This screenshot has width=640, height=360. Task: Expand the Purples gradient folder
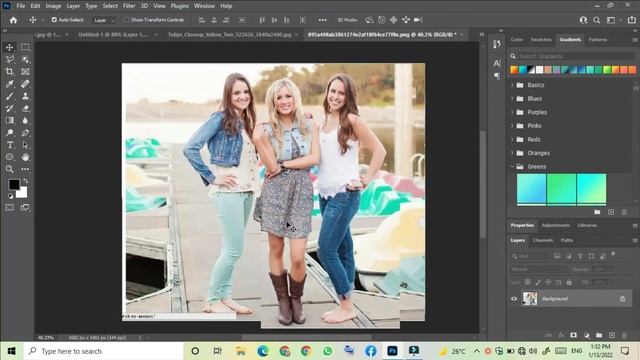pyautogui.click(x=512, y=112)
